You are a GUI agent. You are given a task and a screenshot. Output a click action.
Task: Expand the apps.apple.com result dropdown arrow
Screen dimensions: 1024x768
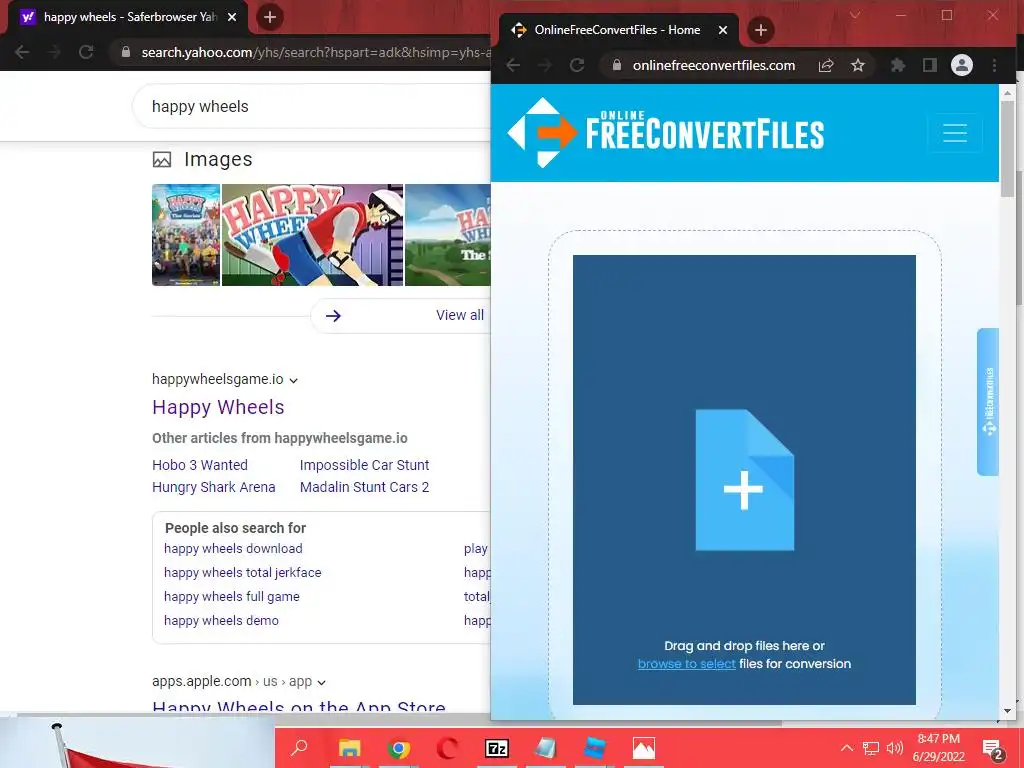321,682
